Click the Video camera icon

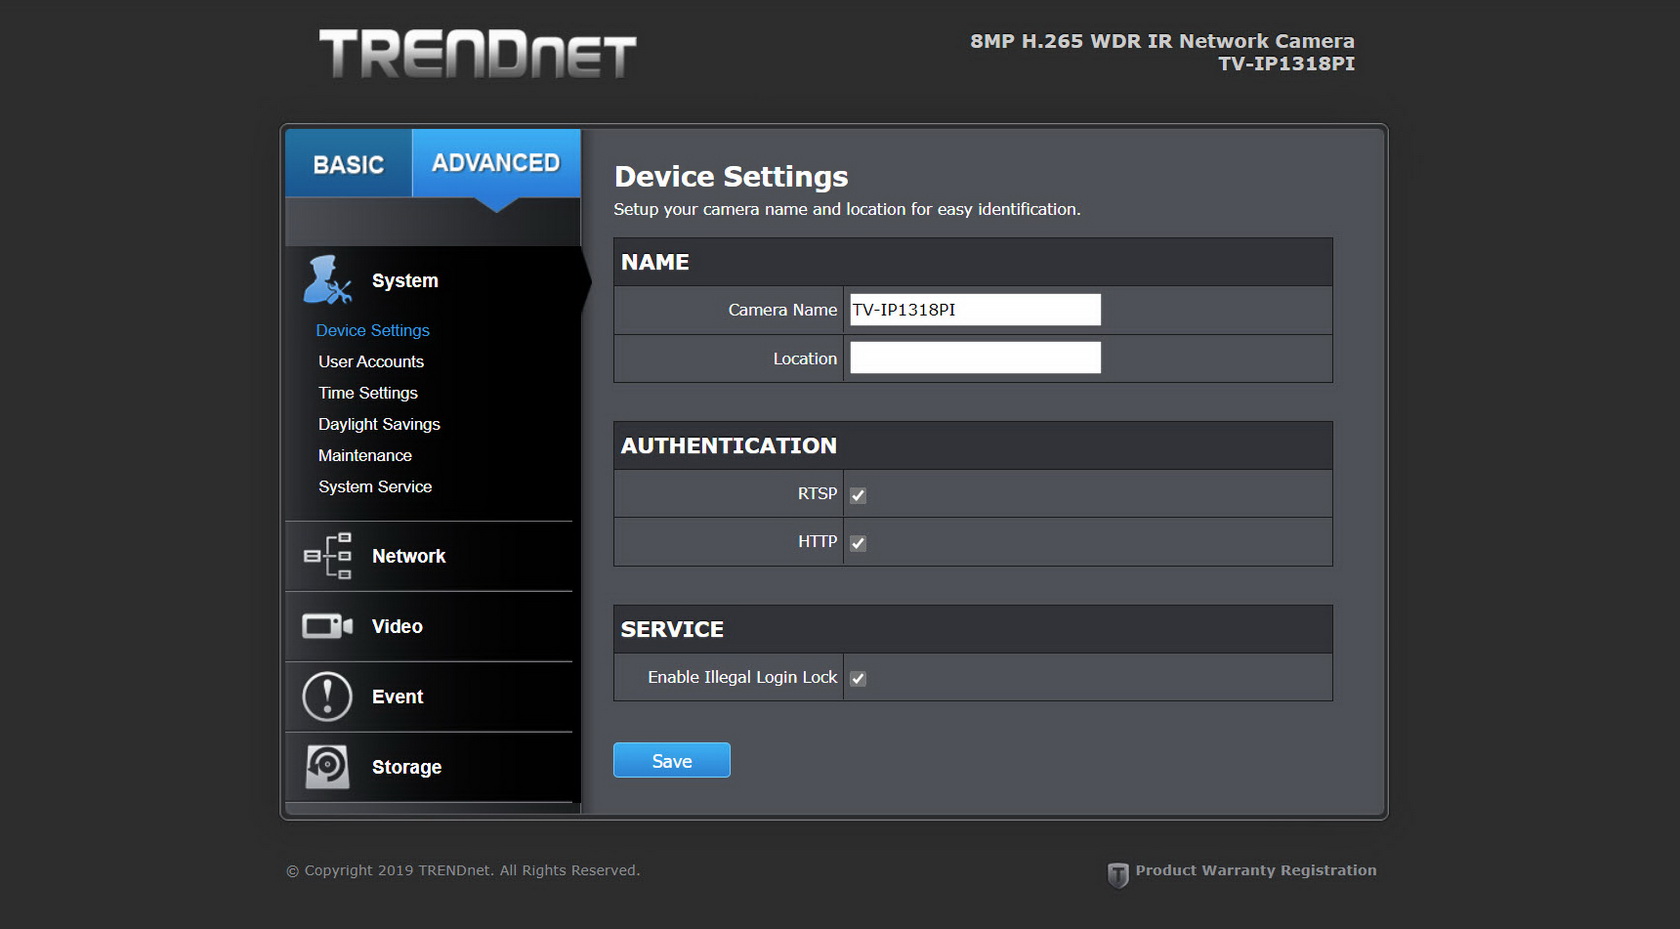click(328, 626)
